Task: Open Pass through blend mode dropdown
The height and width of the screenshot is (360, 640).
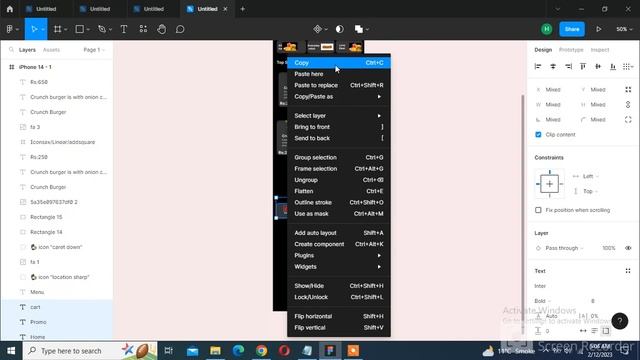Action: coord(564,248)
